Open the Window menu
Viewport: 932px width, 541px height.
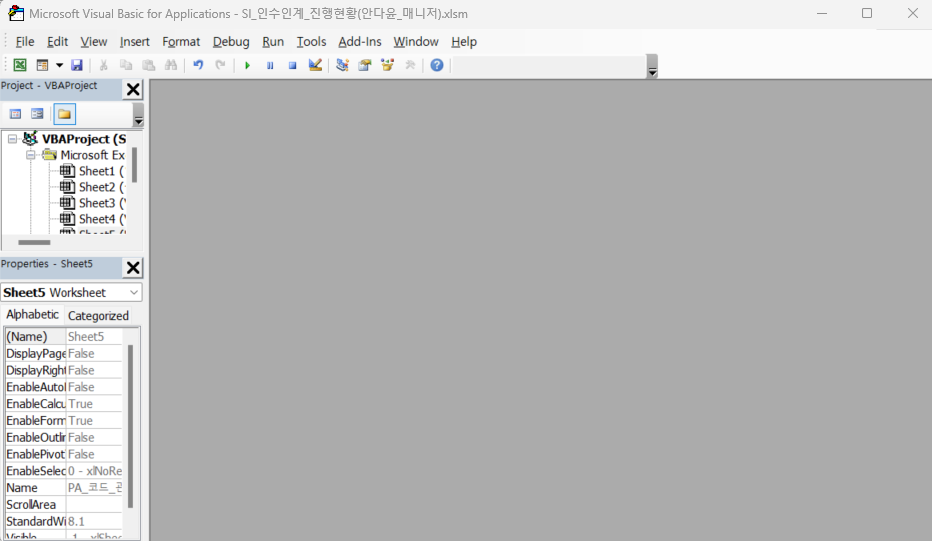tap(415, 42)
